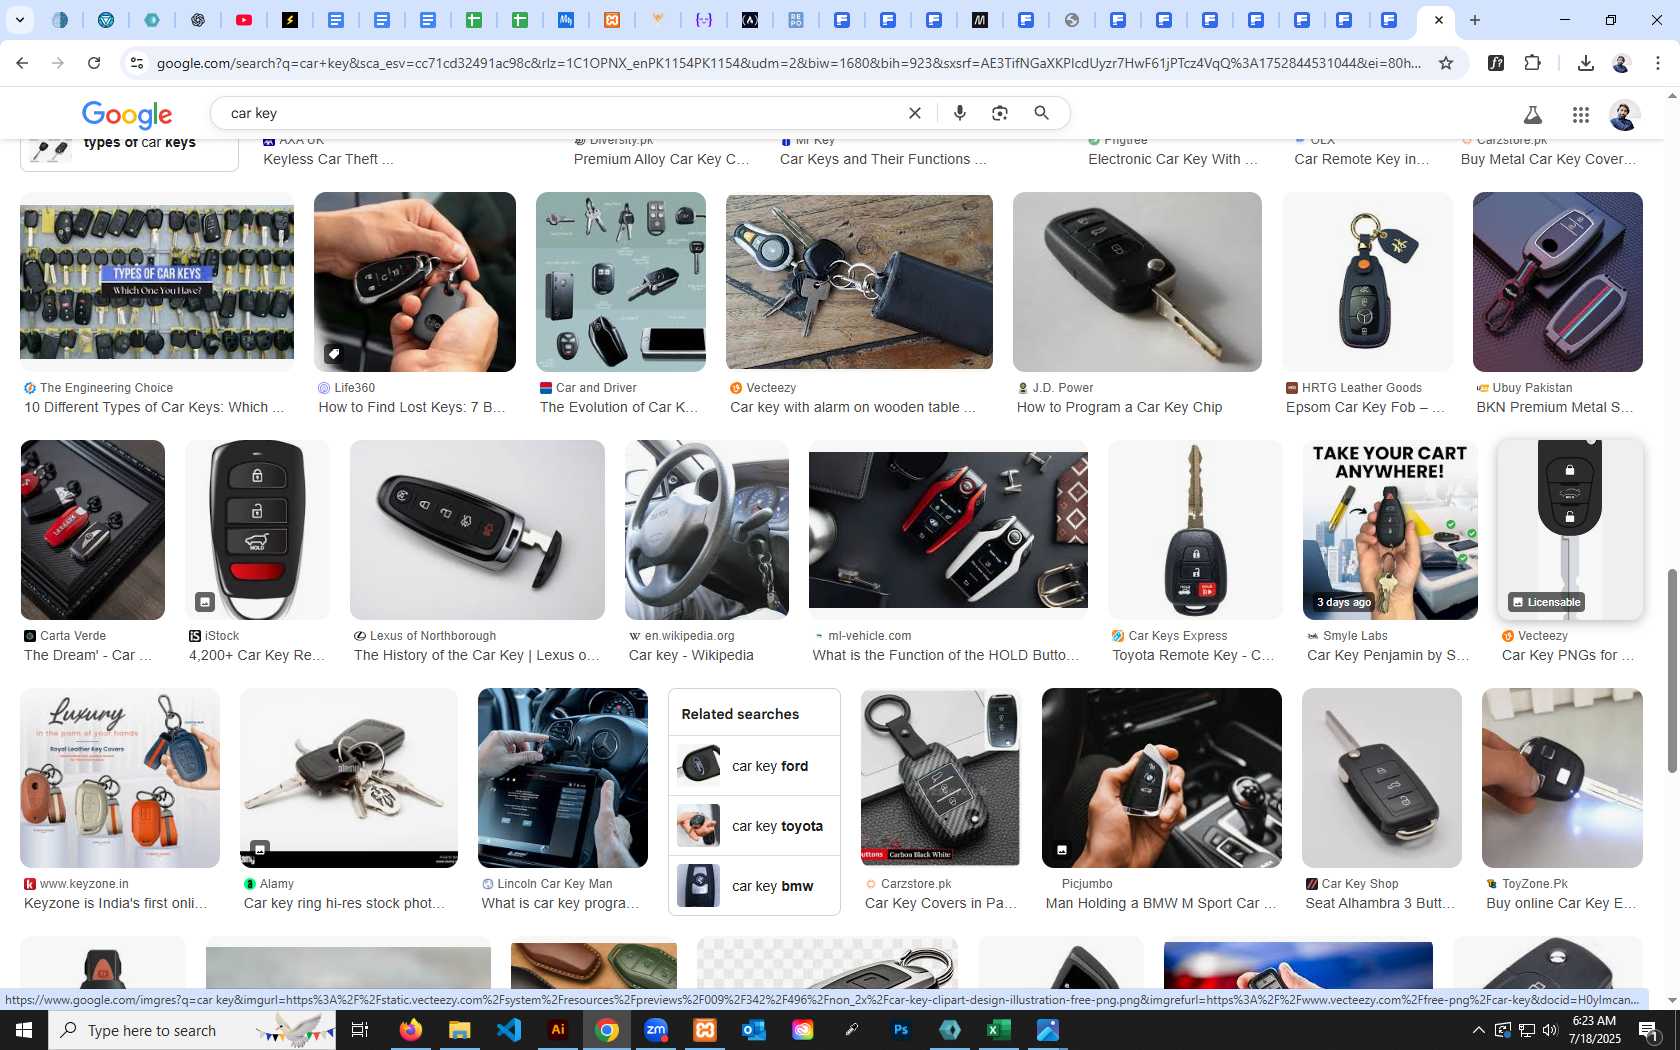
Task: Click the Google logo
Action: [127, 114]
